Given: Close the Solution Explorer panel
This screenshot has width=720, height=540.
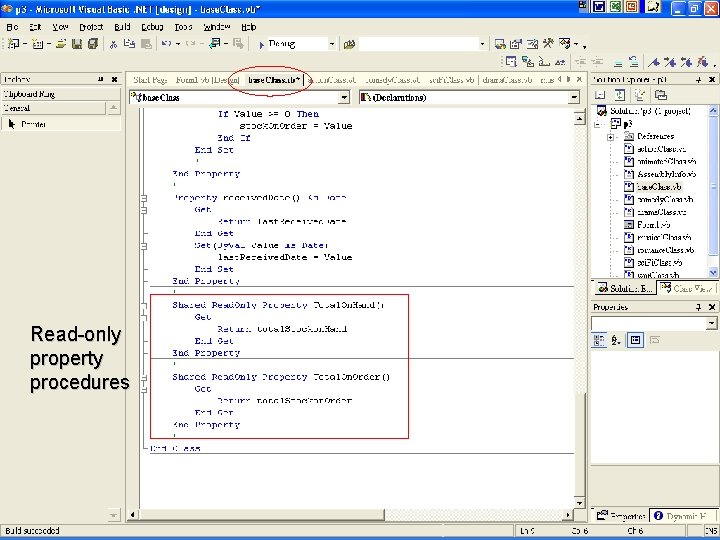Looking at the screenshot, I should (713, 79).
